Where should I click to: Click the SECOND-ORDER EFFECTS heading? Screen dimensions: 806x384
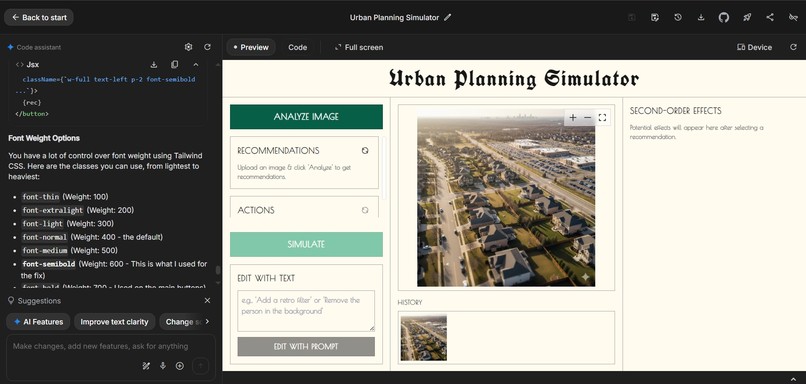(675, 111)
